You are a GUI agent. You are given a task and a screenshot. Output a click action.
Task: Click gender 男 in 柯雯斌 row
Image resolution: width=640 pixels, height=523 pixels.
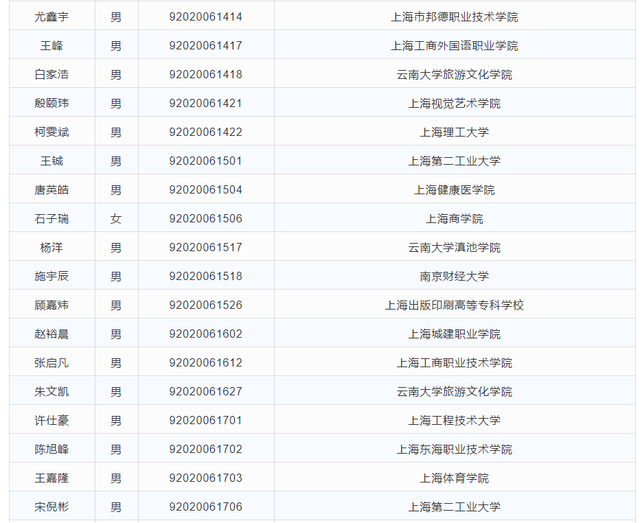tap(116, 132)
